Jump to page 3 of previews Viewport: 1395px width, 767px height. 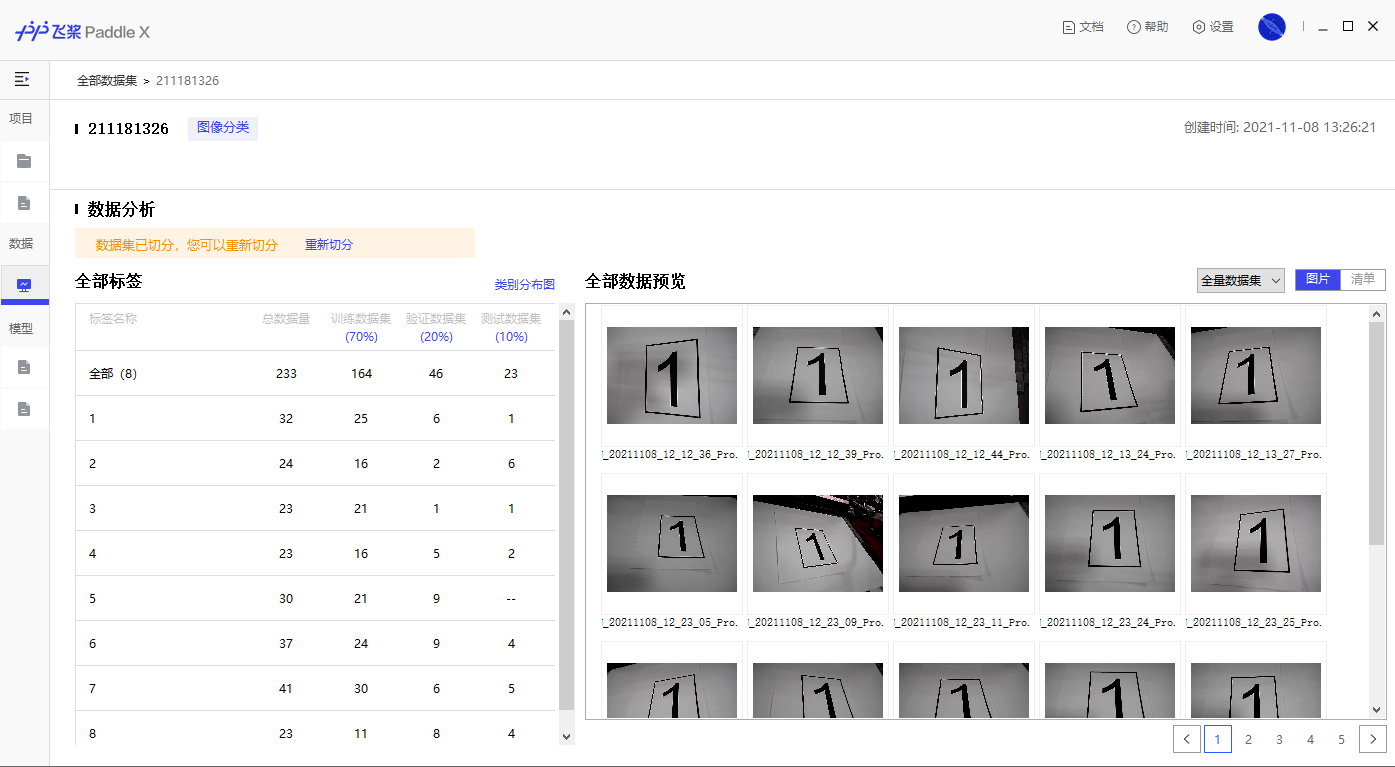pyautogui.click(x=1279, y=740)
